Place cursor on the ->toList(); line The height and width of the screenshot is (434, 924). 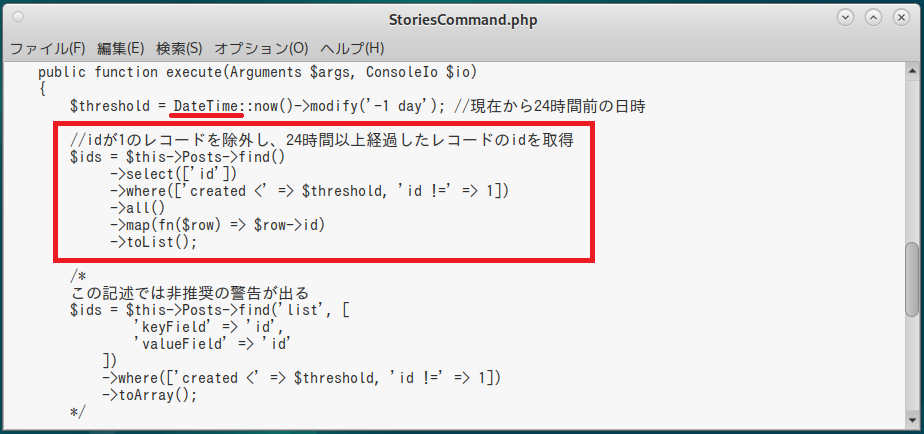coord(153,241)
